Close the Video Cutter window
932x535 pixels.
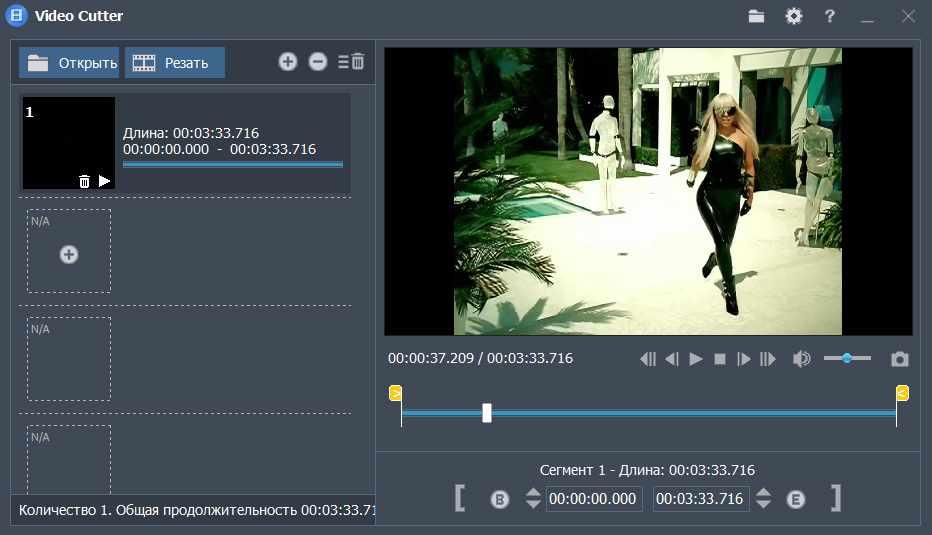click(908, 16)
